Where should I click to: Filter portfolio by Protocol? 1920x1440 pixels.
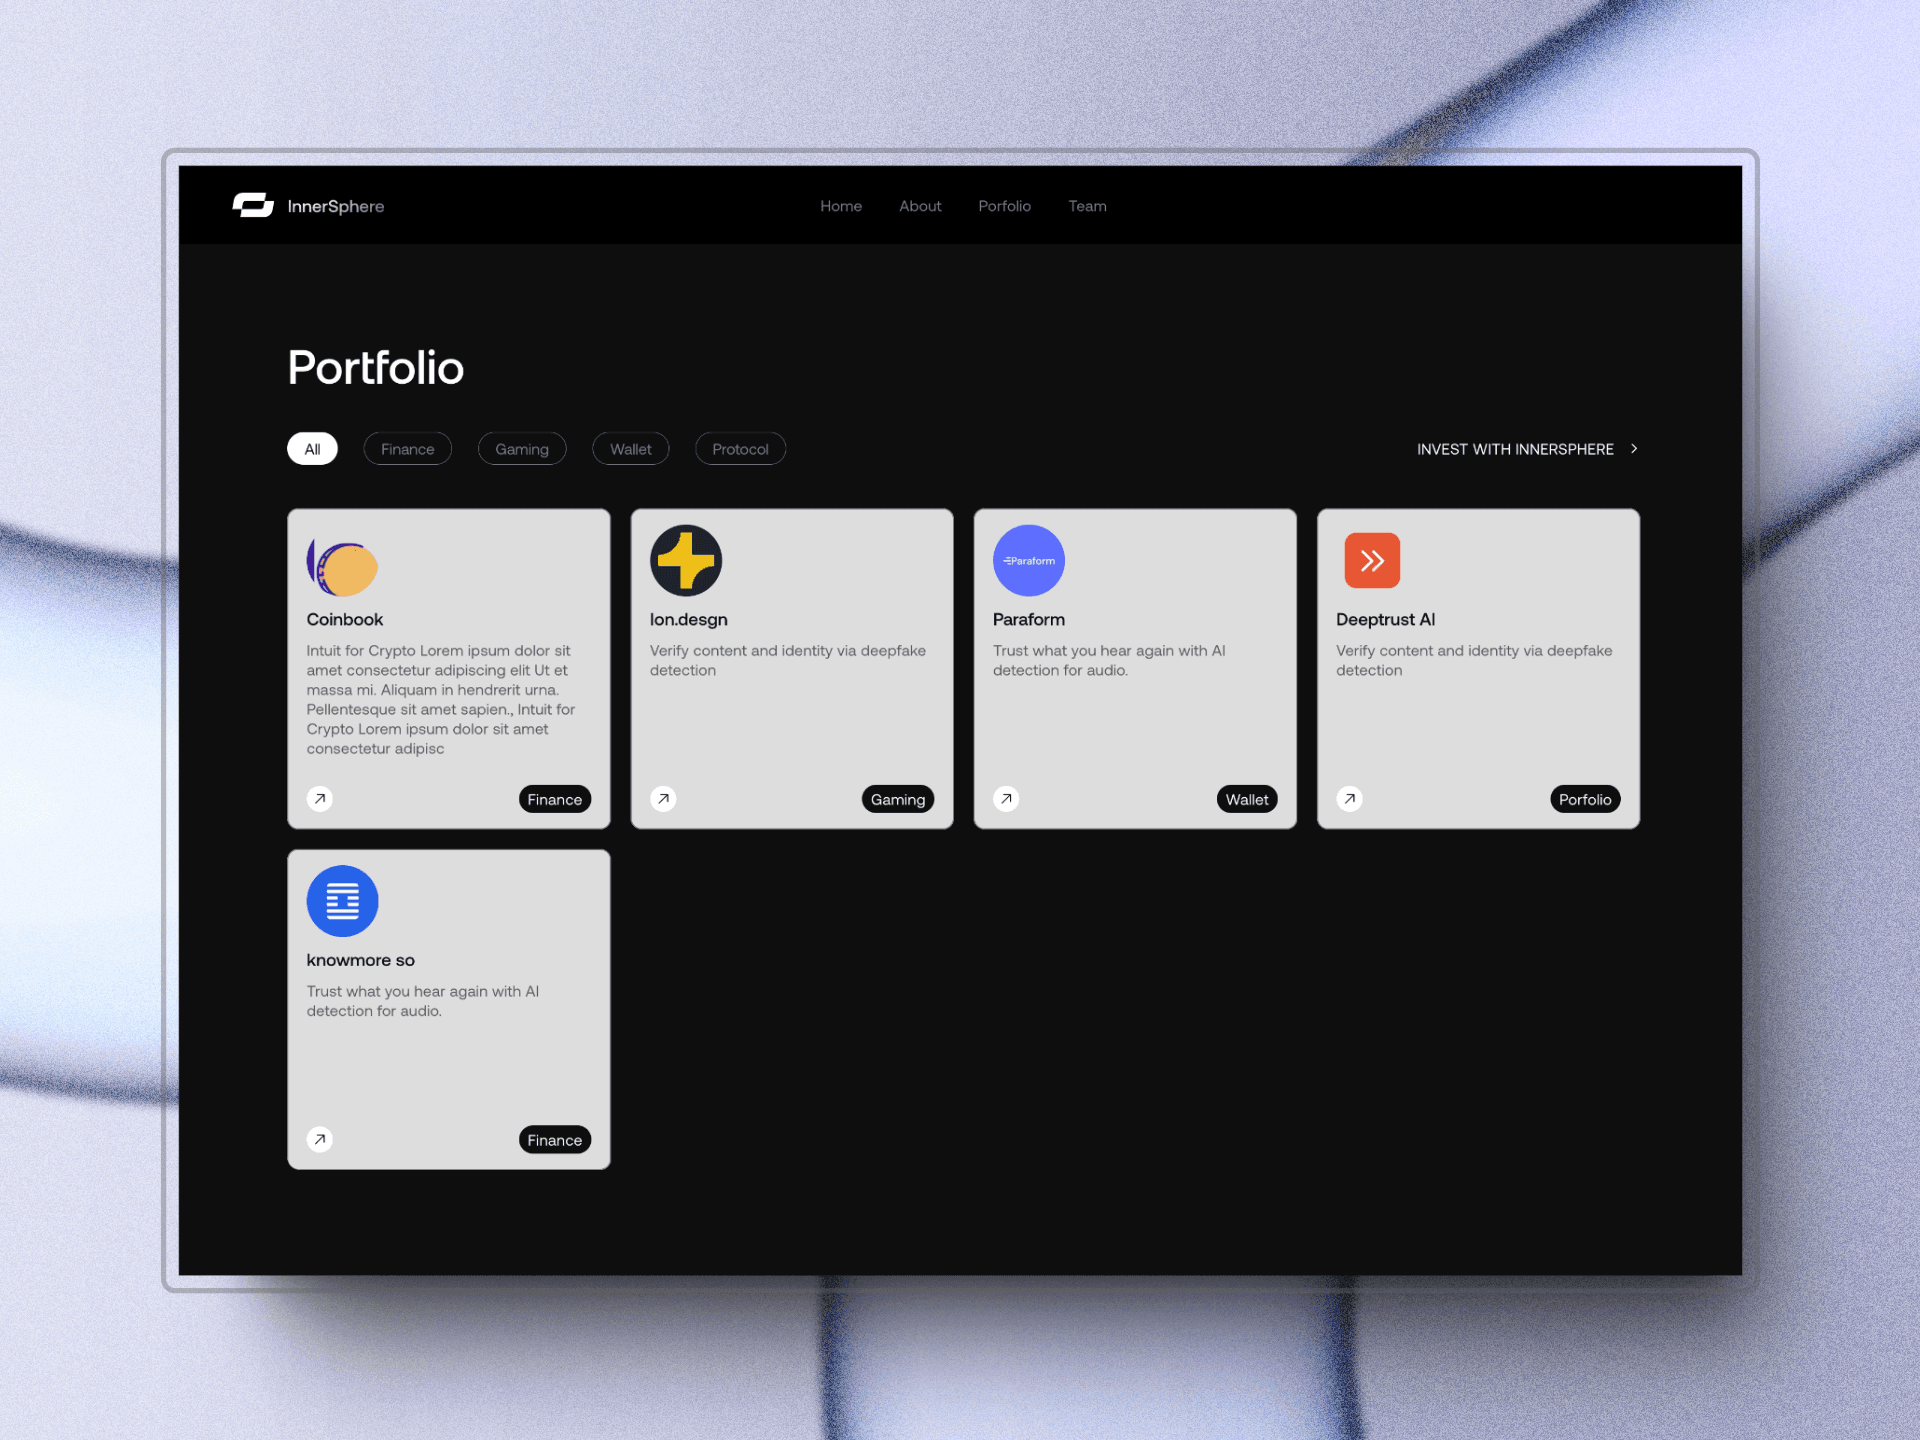[740, 449]
